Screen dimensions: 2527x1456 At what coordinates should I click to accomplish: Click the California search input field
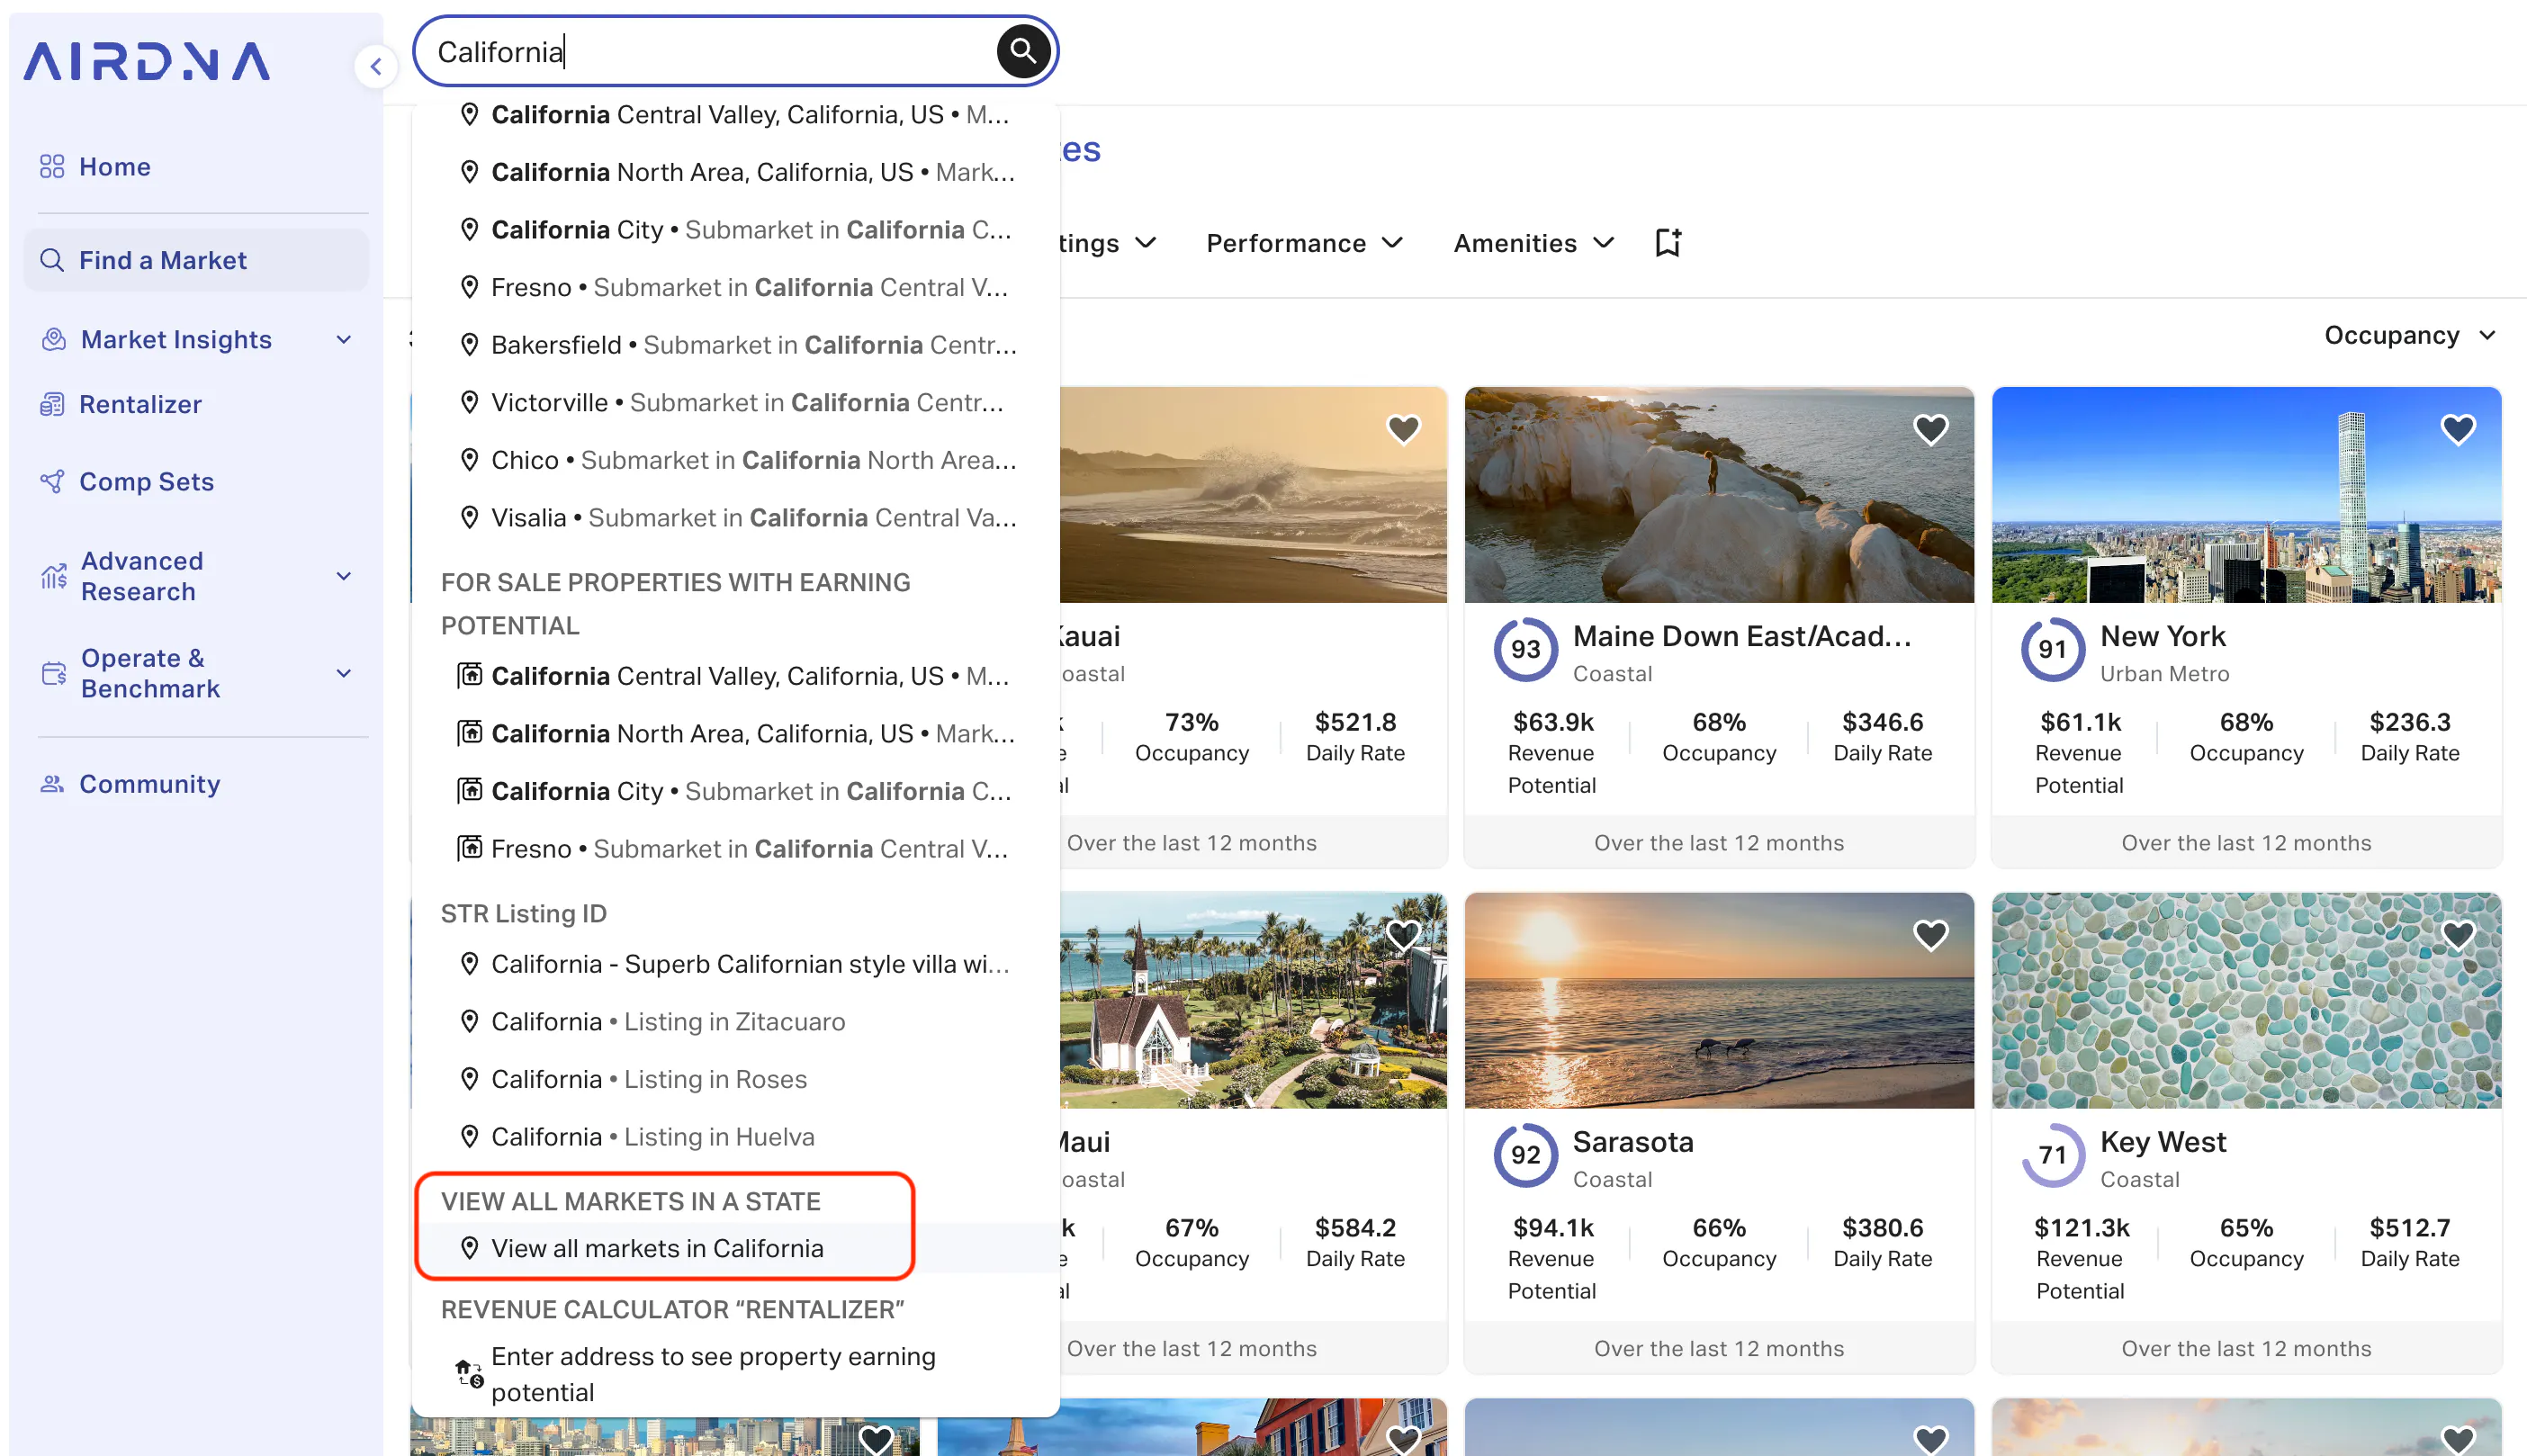[x=712, y=51]
